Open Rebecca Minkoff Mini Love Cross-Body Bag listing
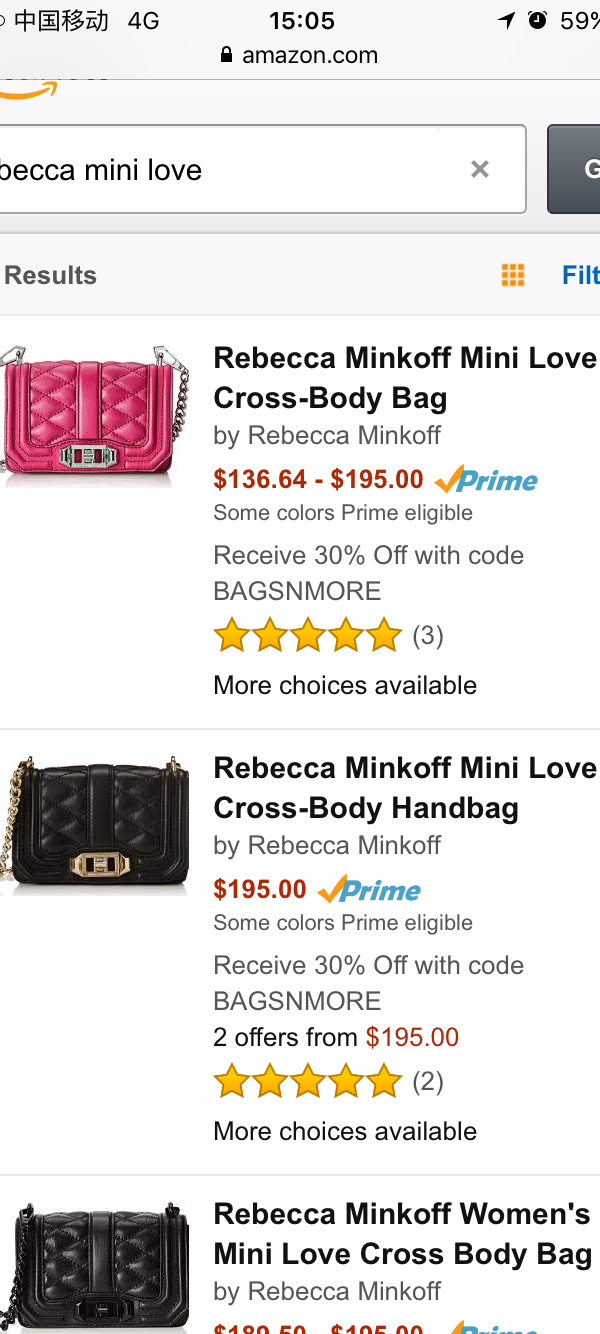600x1334 pixels. 404,378
